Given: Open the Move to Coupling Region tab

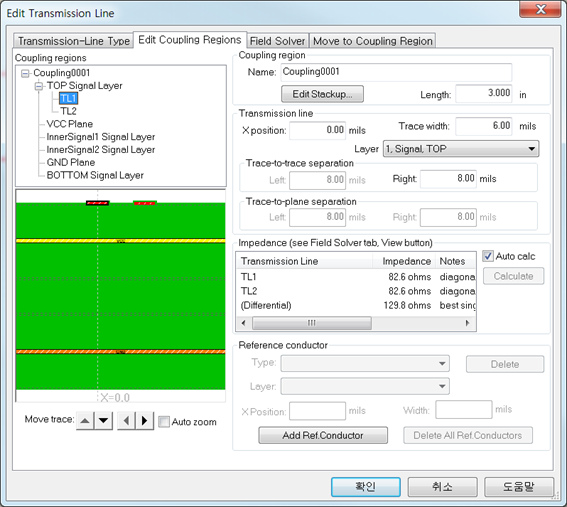Looking at the screenshot, I should click(x=372, y=41).
